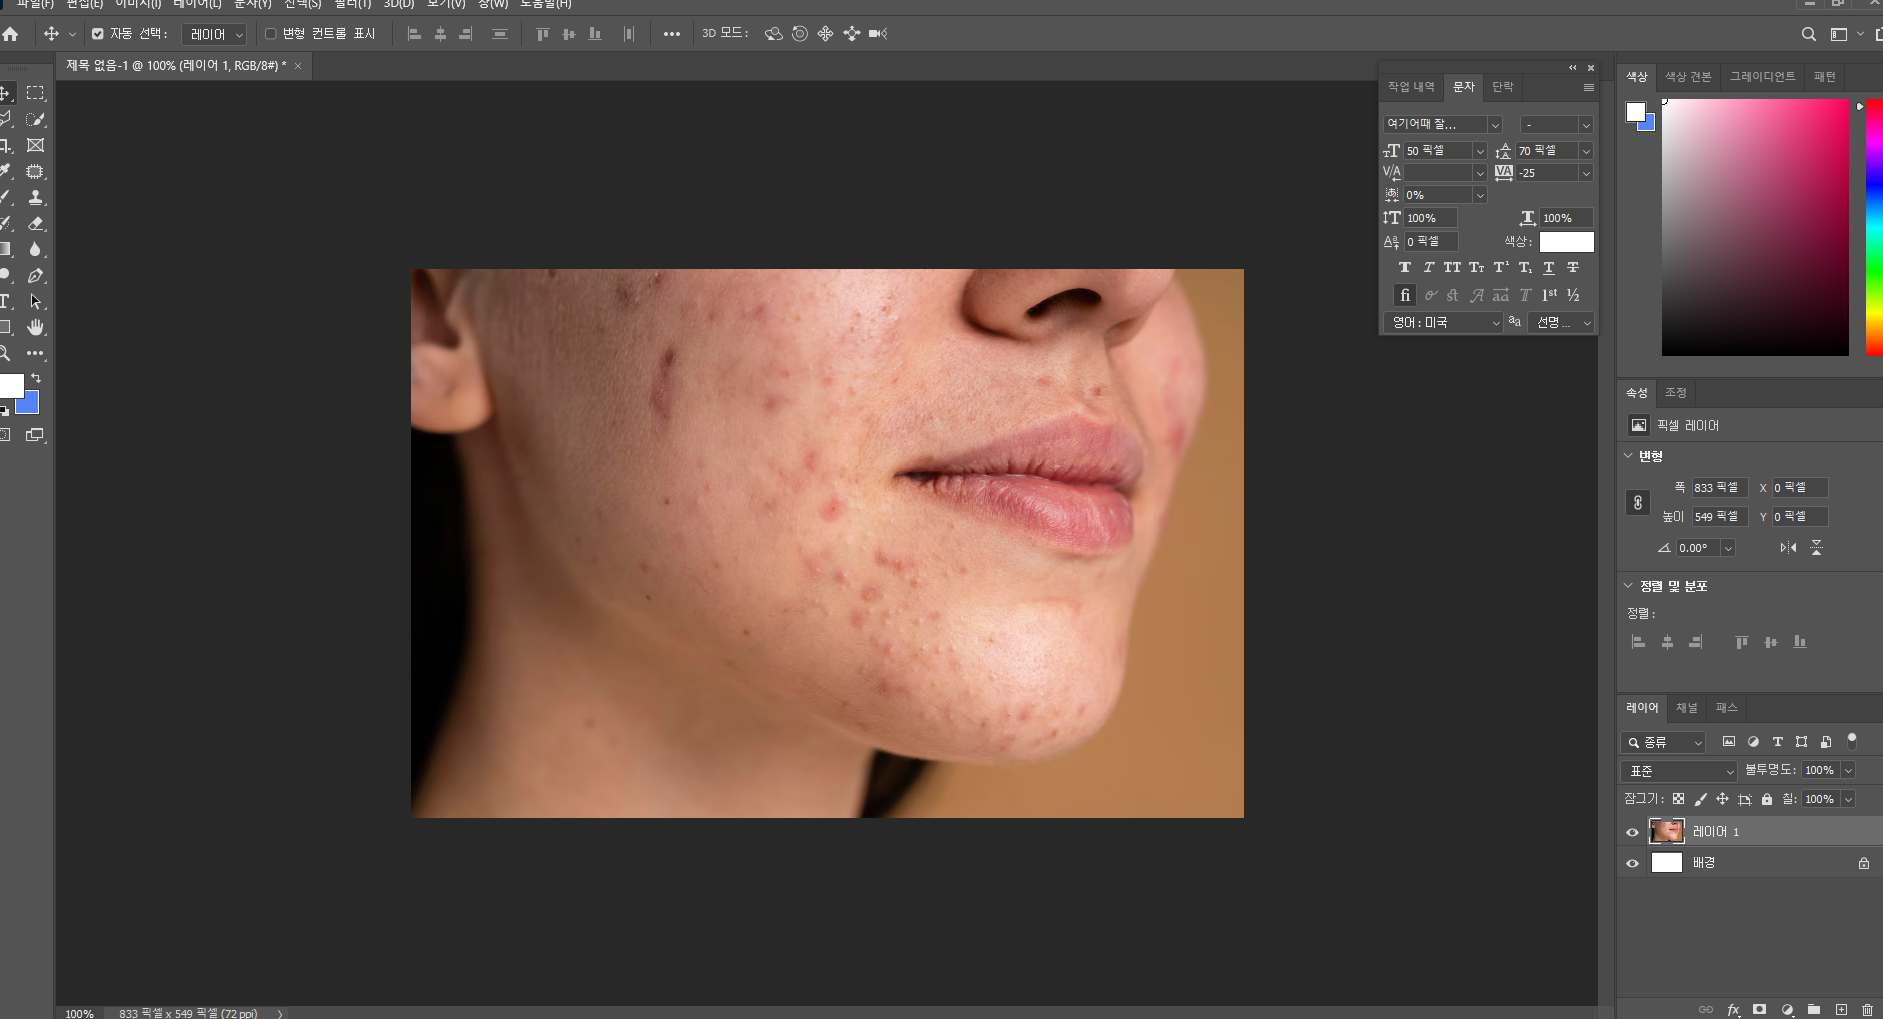Viewport: 1883px width, 1019px height.
Task: Open more align options ellipsis in options bar
Action: point(672,34)
